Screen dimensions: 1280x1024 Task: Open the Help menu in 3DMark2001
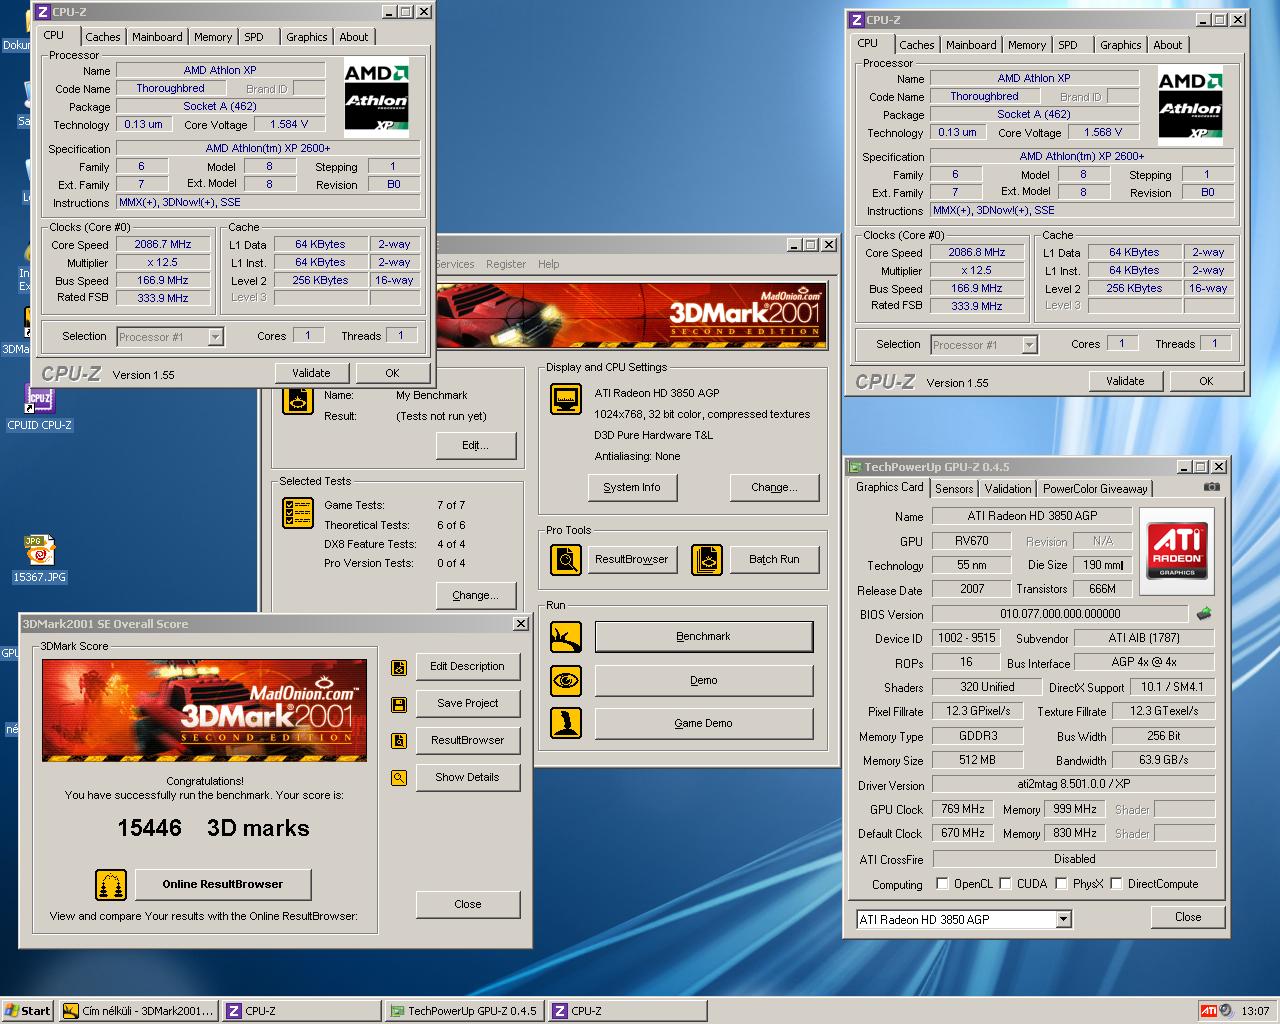(549, 264)
